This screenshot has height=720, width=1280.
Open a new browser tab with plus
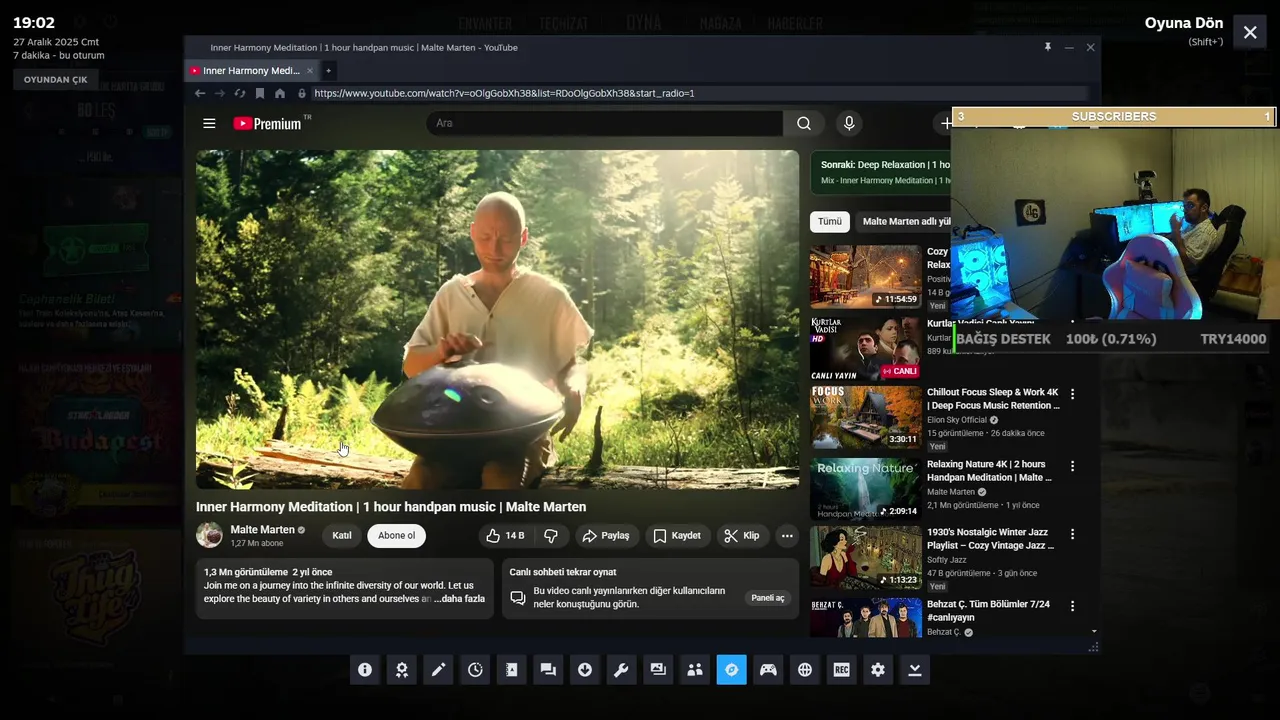pyautogui.click(x=328, y=71)
